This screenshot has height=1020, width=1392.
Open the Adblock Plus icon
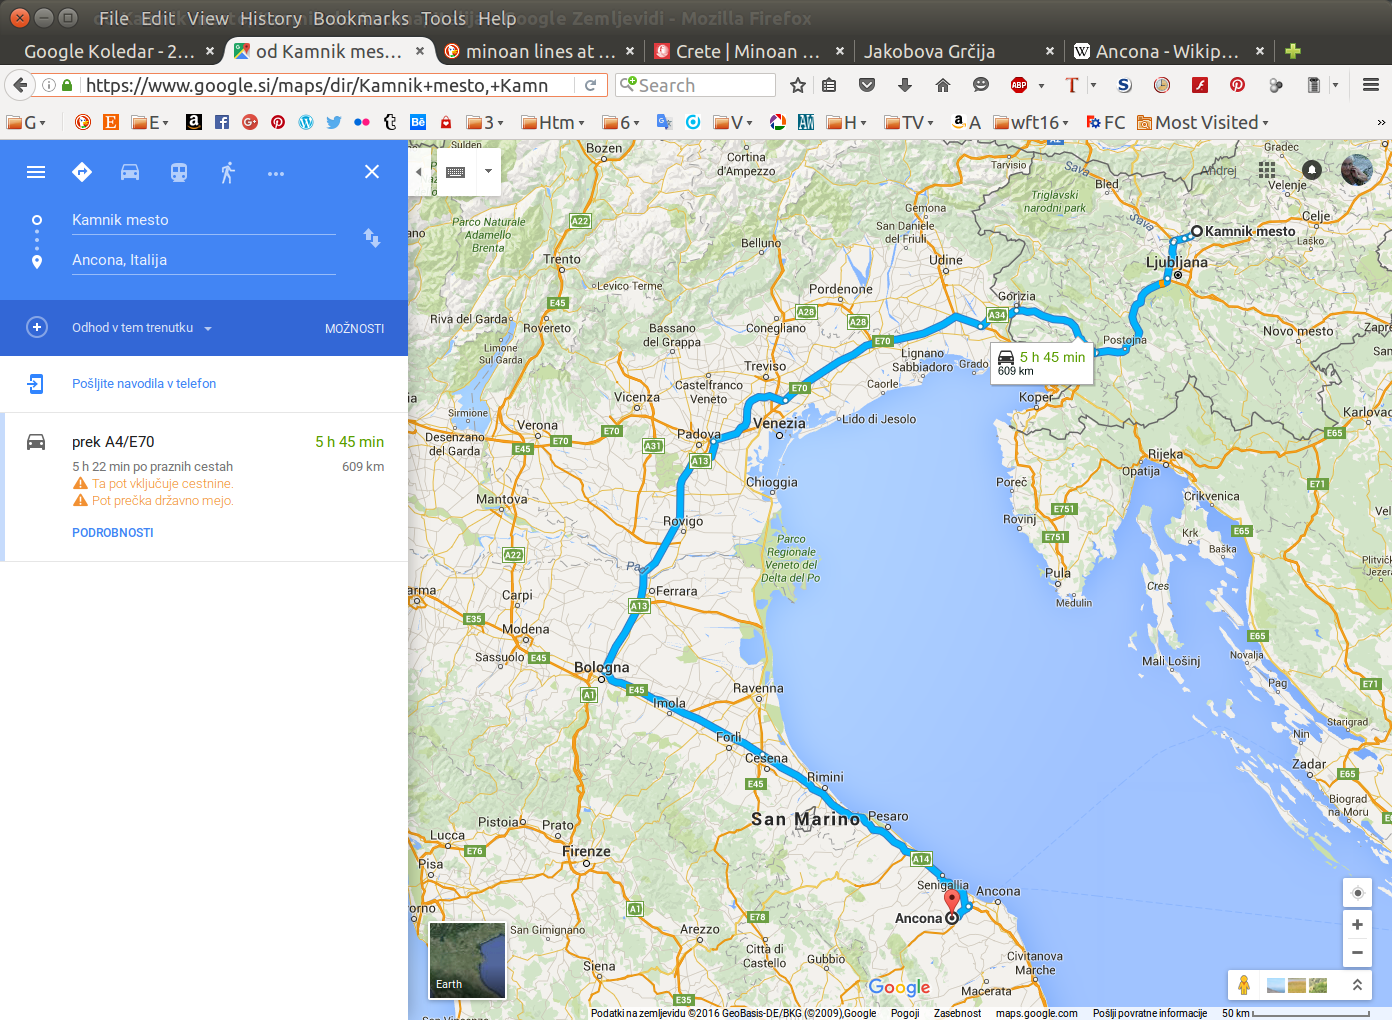(1019, 85)
